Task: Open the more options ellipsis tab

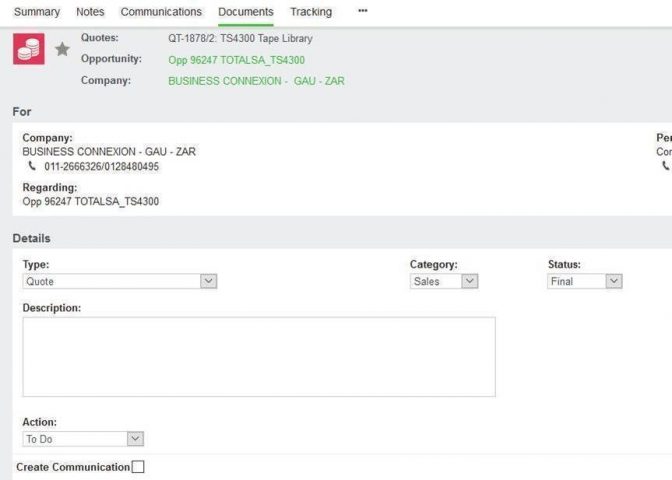Action: click(362, 11)
